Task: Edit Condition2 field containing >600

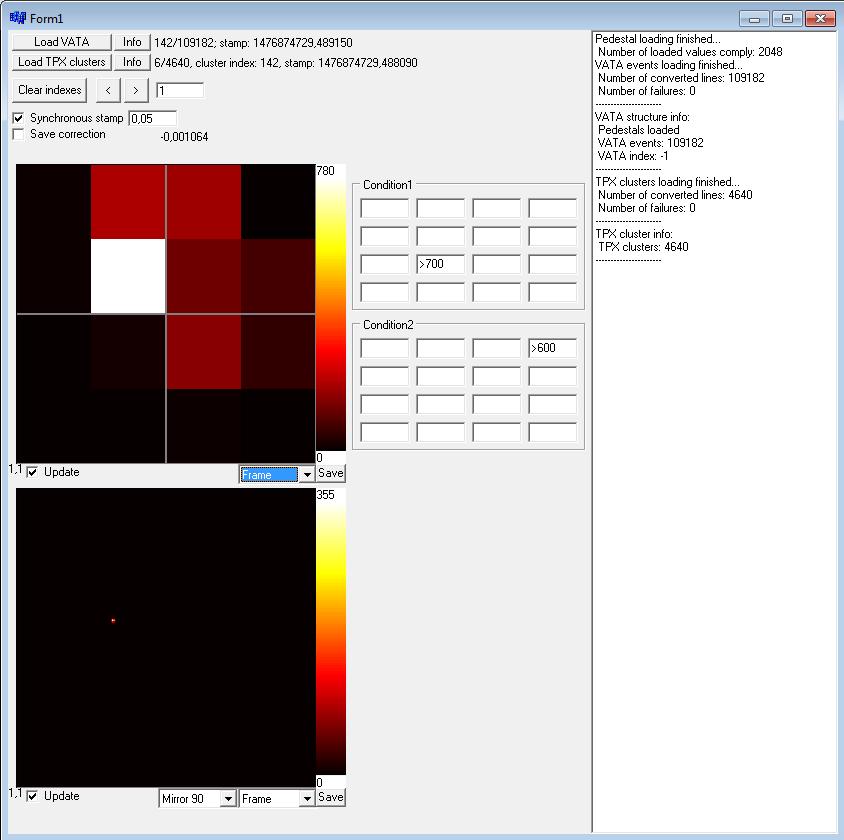Action: tap(553, 348)
